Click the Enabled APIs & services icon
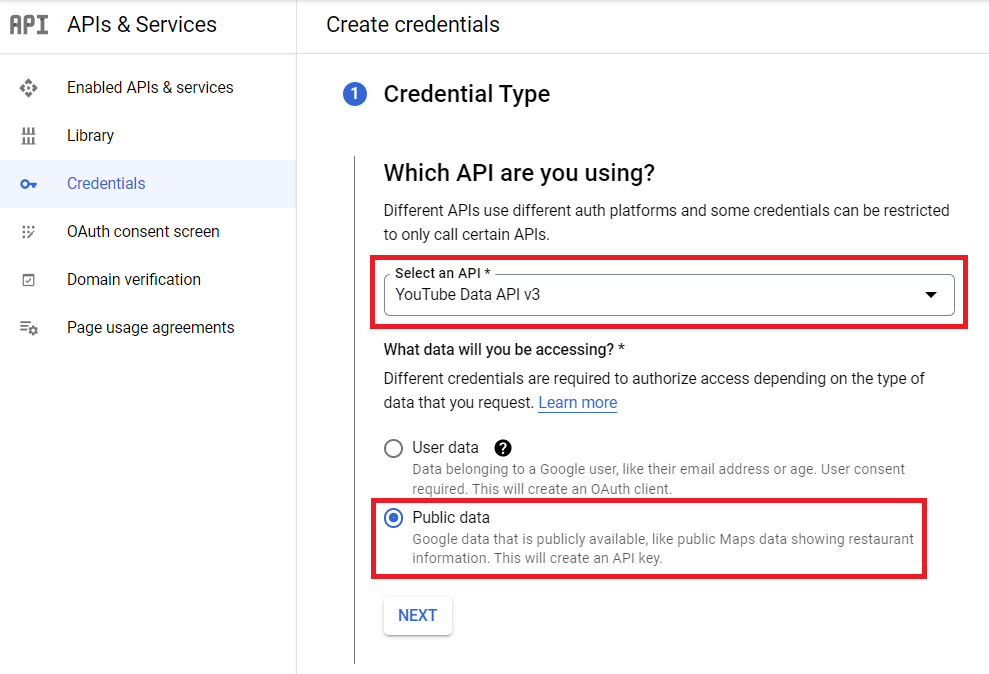This screenshot has height=674, width=989. 28,88
